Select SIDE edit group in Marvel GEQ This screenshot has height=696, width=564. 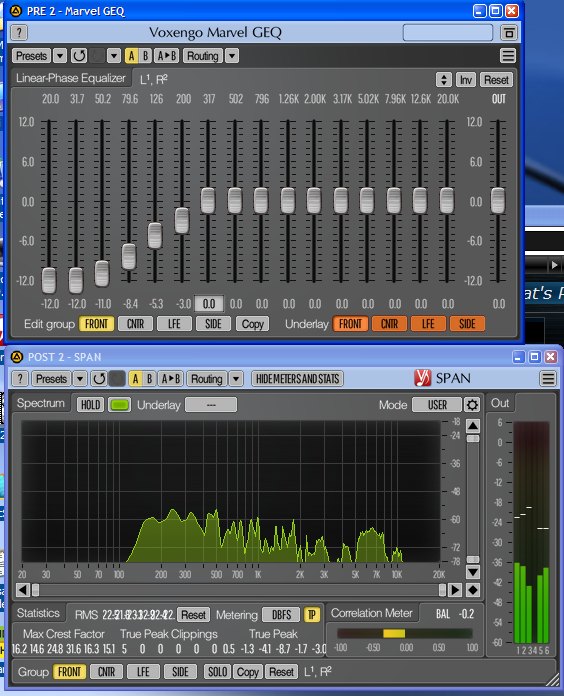[213, 324]
